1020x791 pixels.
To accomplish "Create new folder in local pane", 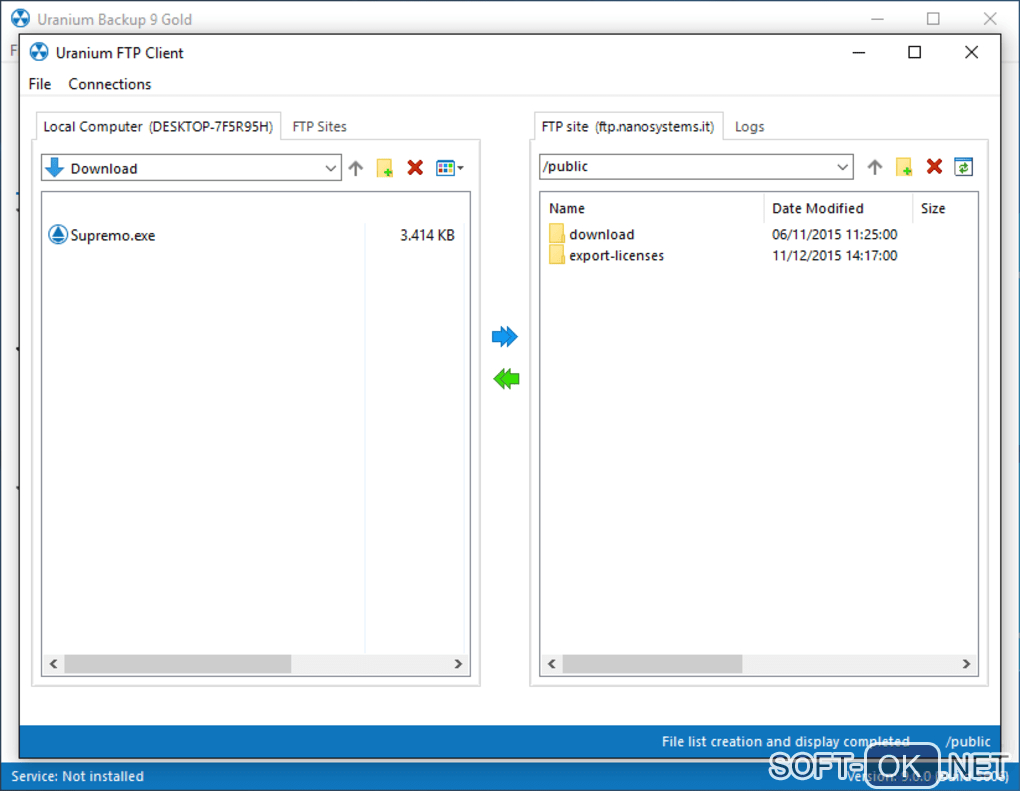I will (x=384, y=168).
